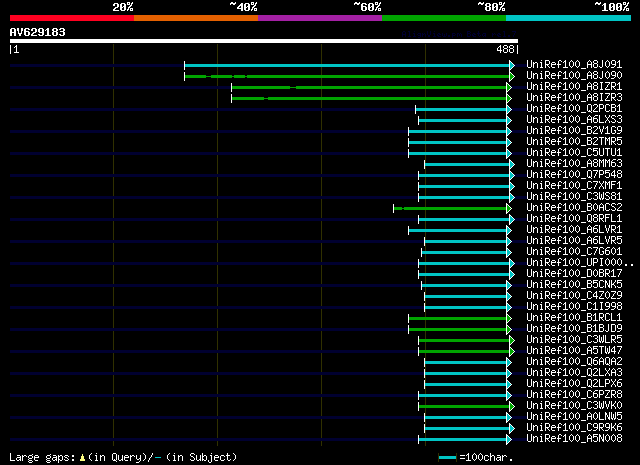640x465 pixels.
Task: Click the orange ~40% identity legend segment
Action: 196,18
